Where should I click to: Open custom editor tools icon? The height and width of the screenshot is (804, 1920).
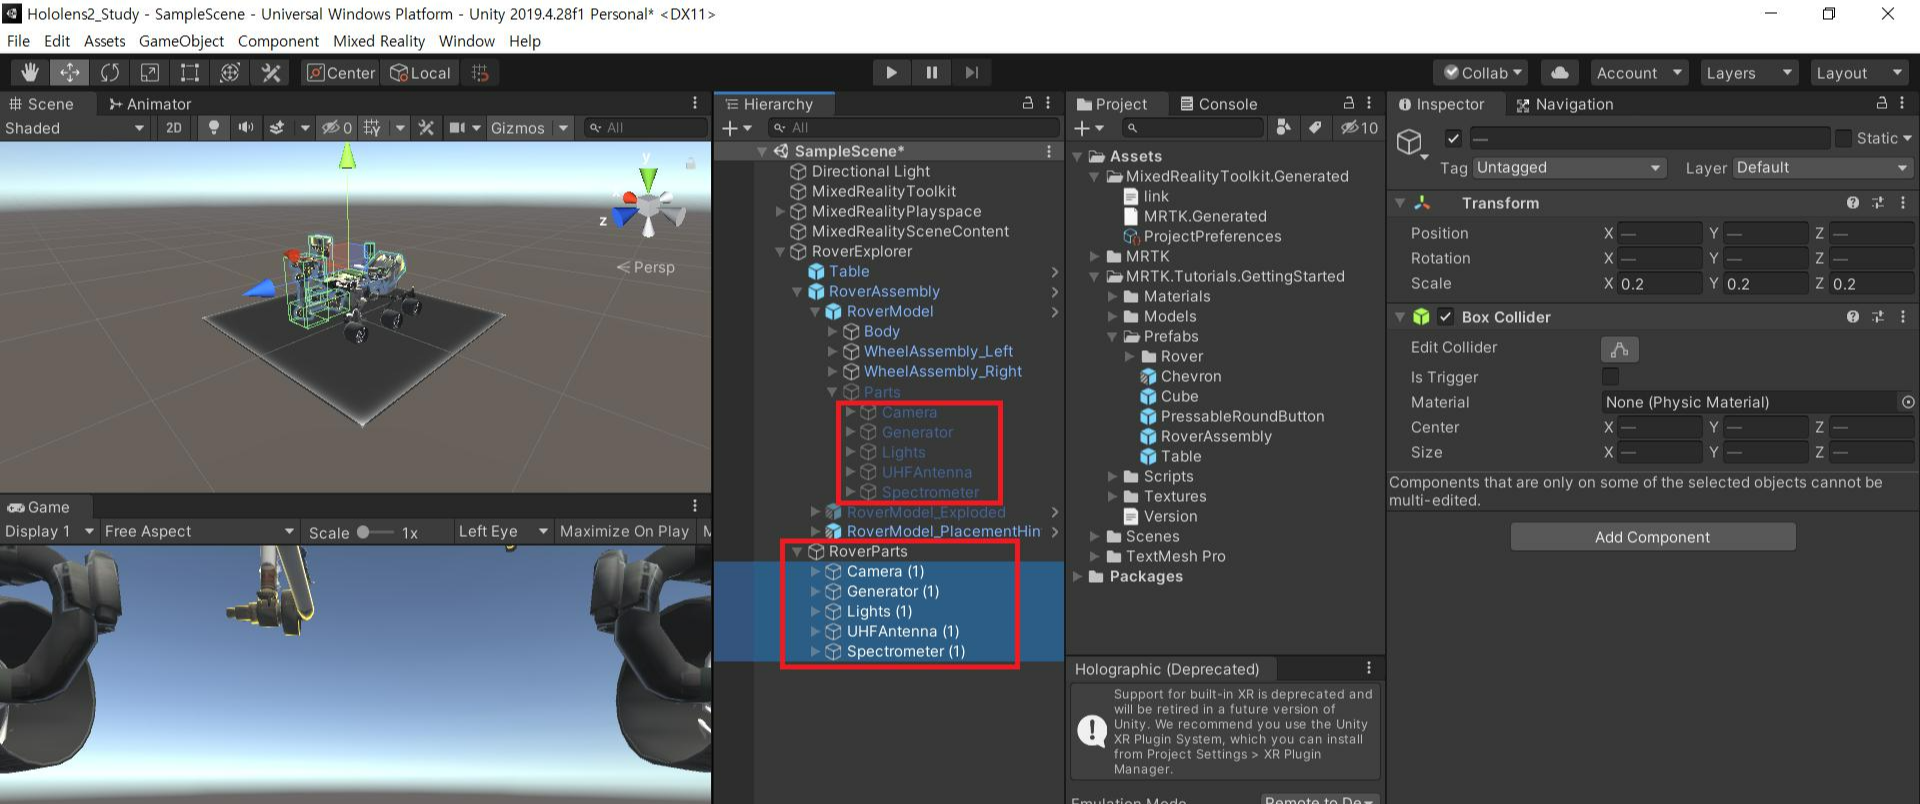coord(270,73)
